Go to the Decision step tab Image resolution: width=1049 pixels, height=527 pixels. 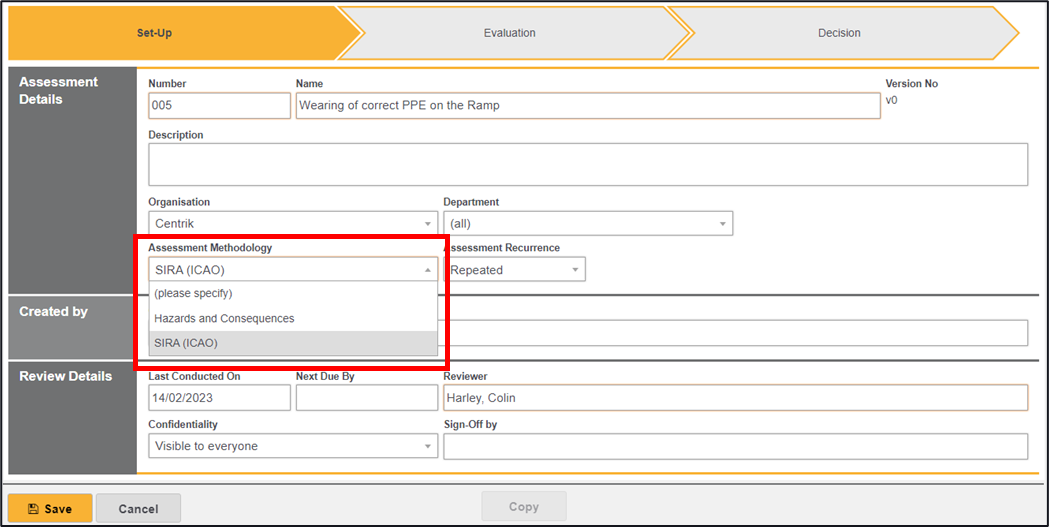point(838,33)
